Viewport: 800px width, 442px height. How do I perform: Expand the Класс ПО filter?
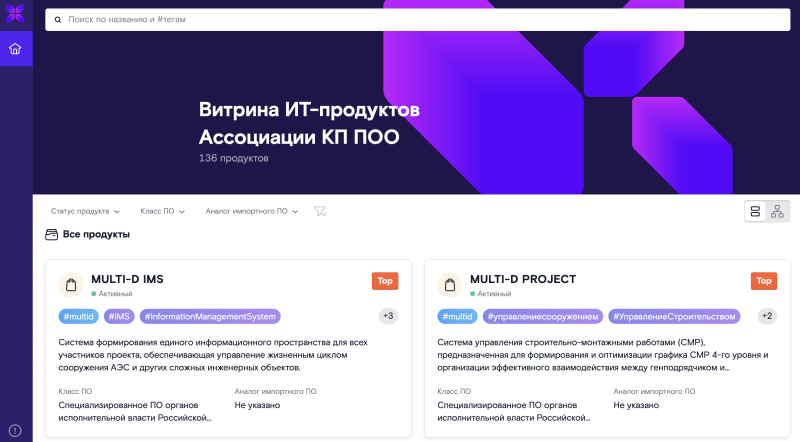tap(162, 211)
